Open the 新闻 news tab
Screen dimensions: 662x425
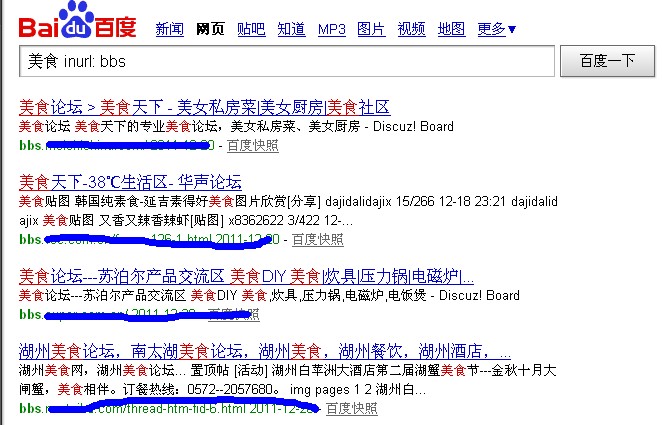(170, 29)
